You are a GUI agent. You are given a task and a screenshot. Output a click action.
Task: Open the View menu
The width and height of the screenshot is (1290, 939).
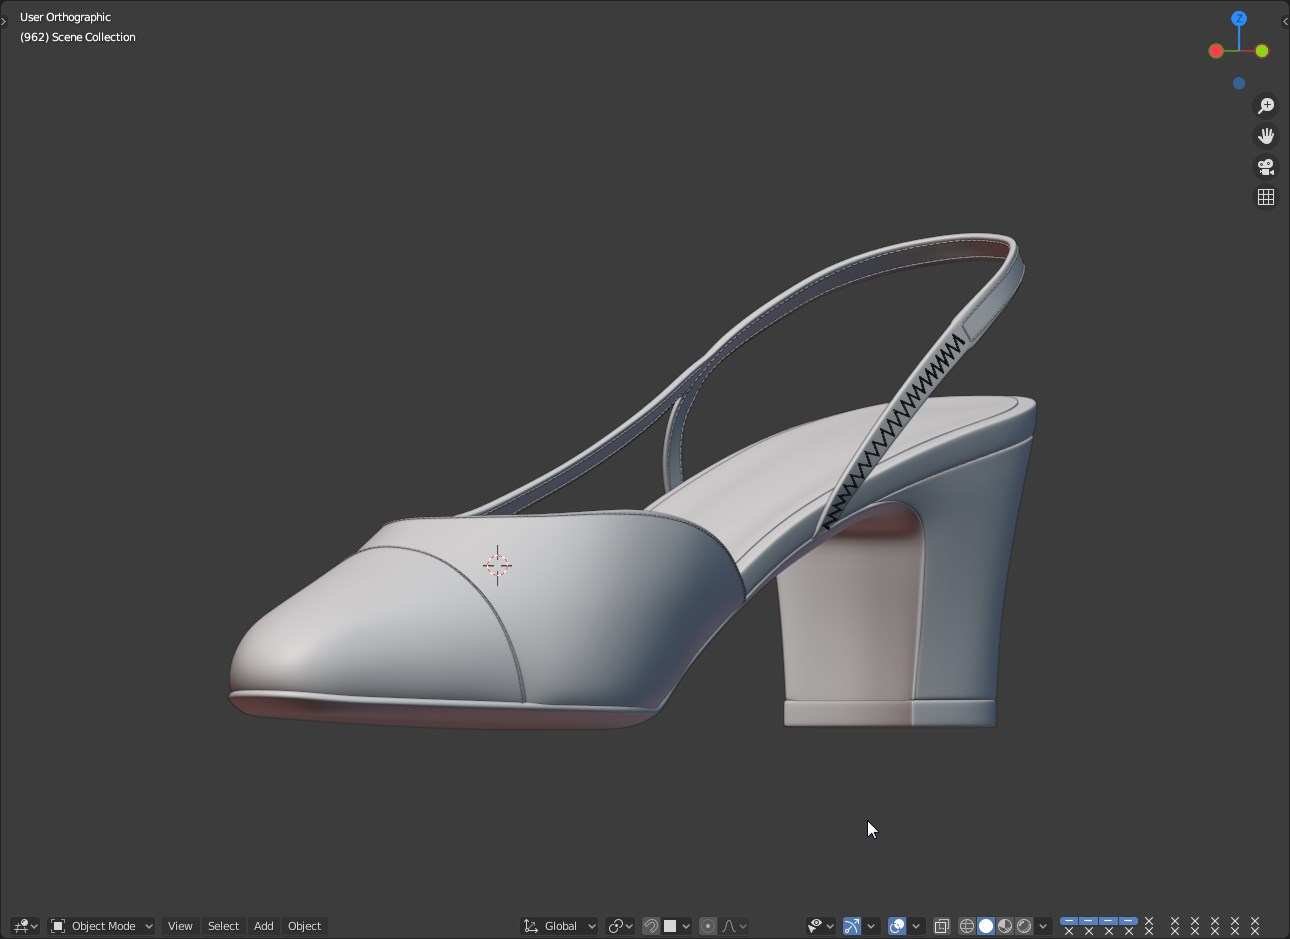coord(180,926)
